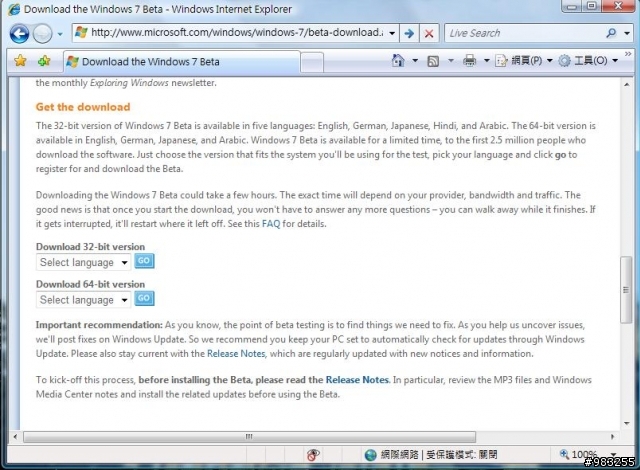Click the 'Download 32-bit version' label
The width and height of the screenshot is (640, 470).
coord(90,246)
